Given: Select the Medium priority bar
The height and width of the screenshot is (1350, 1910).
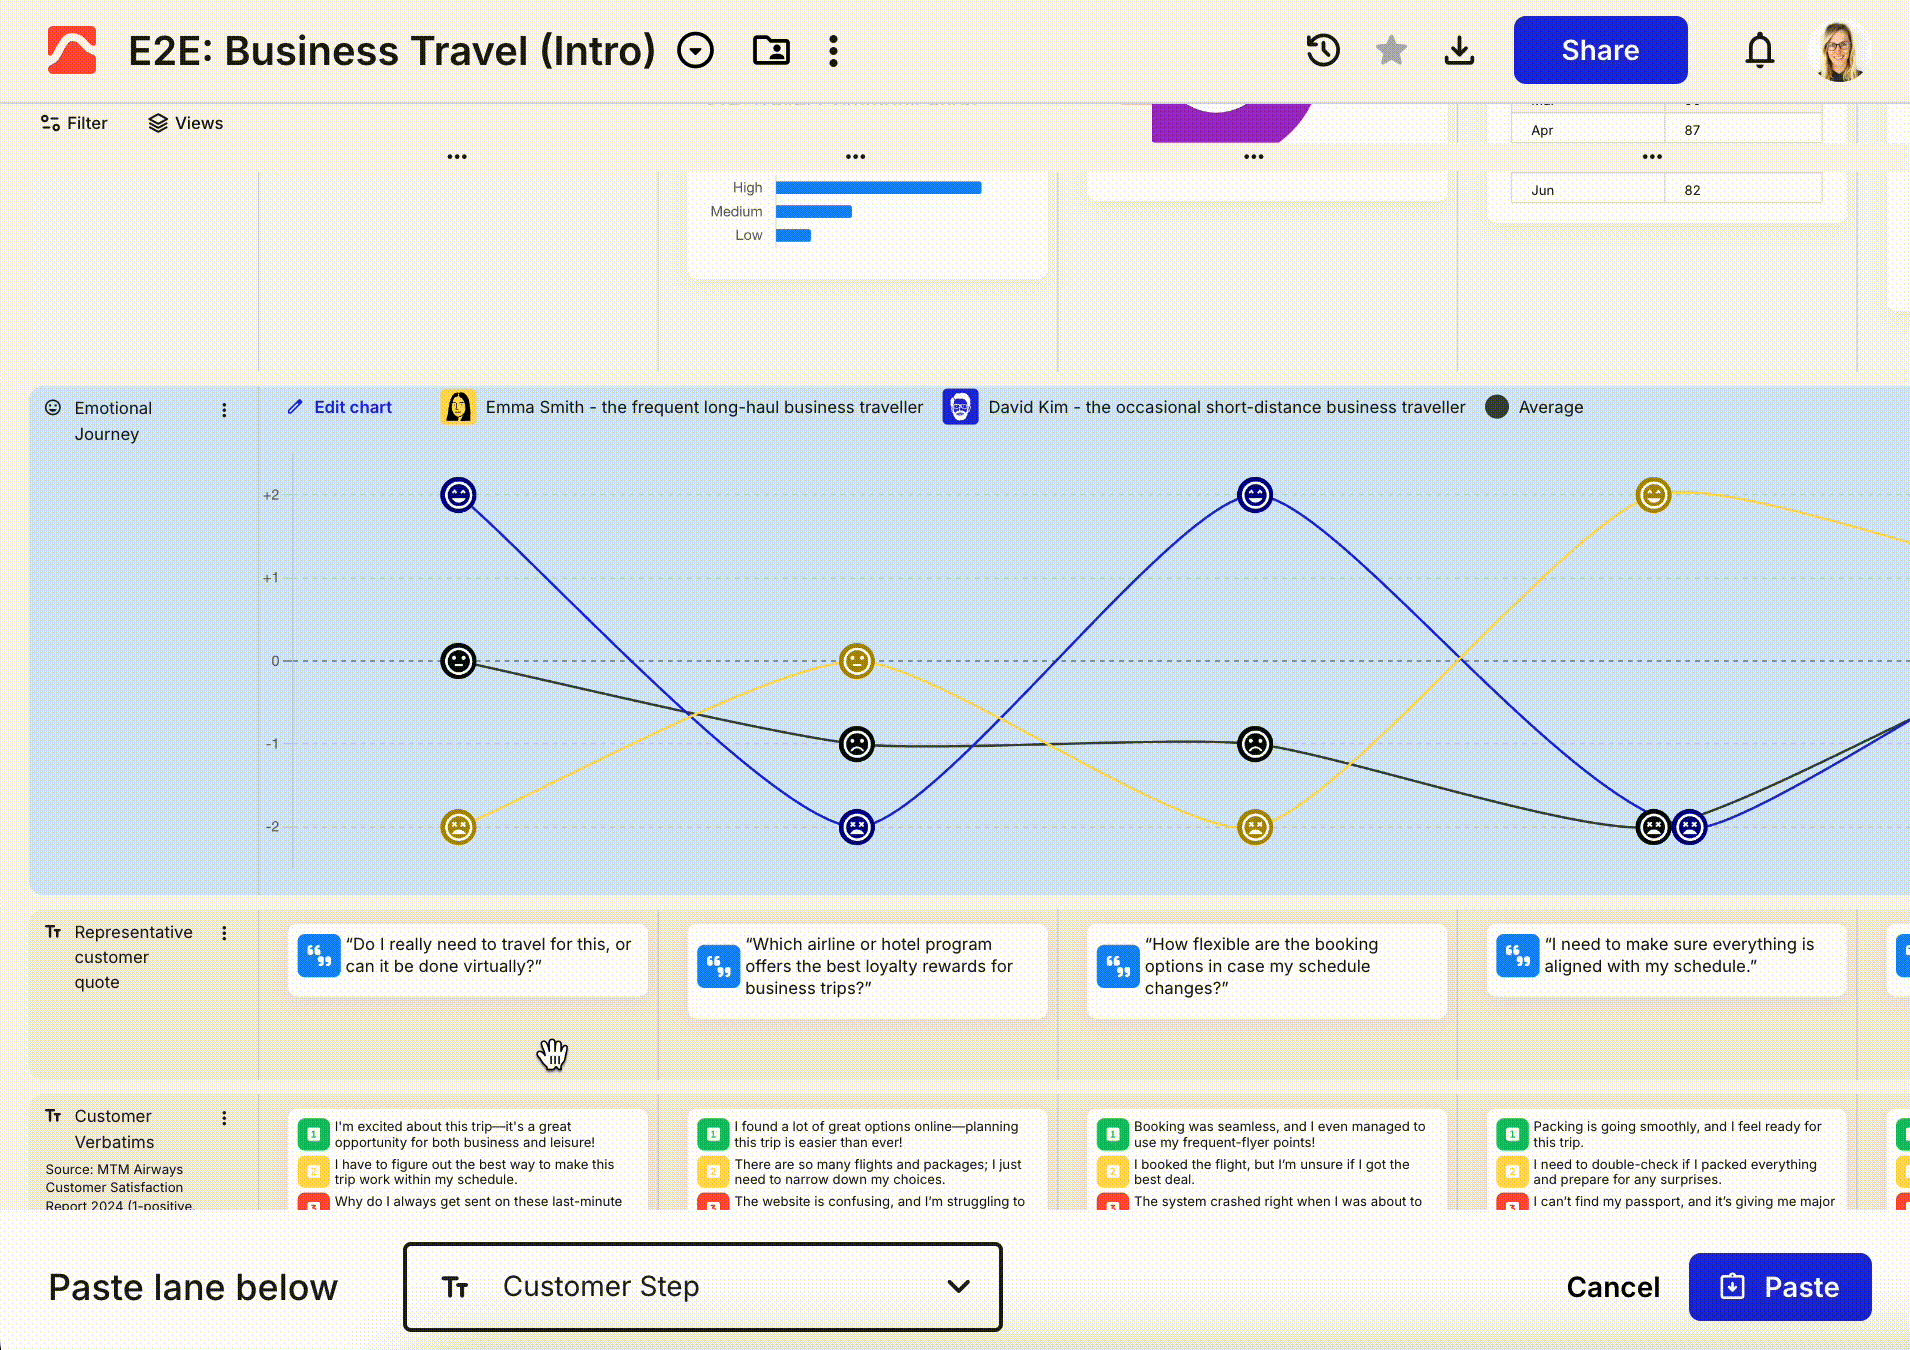Looking at the screenshot, I should [814, 212].
